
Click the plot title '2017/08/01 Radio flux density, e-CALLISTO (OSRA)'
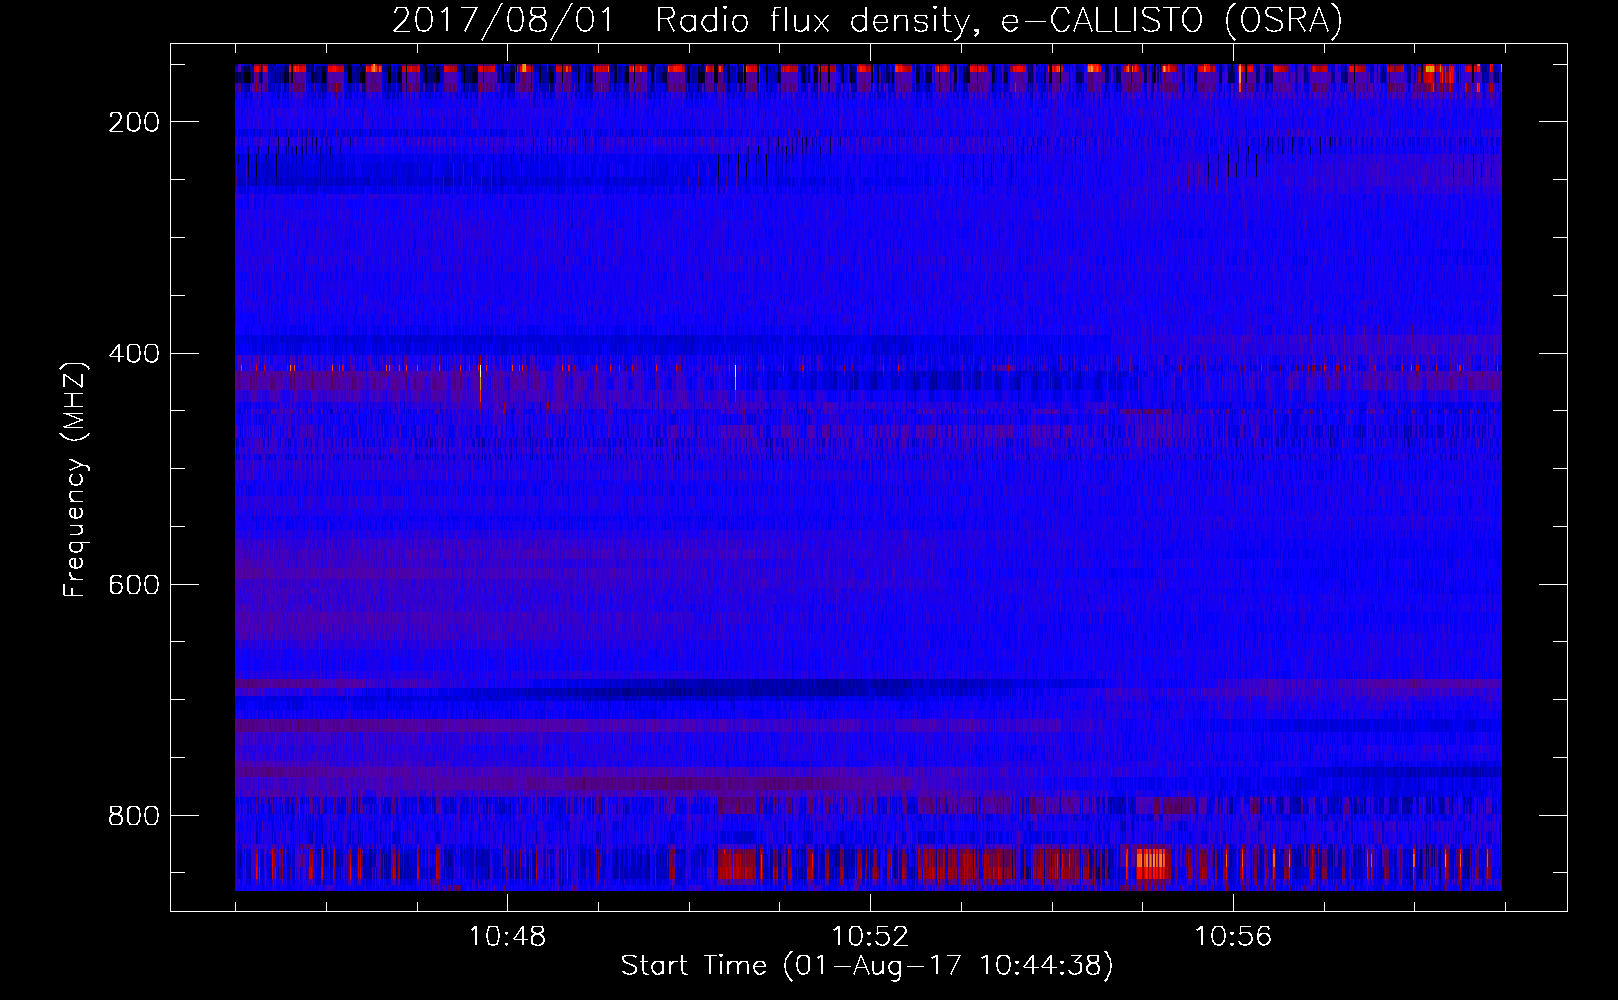point(867,20)
